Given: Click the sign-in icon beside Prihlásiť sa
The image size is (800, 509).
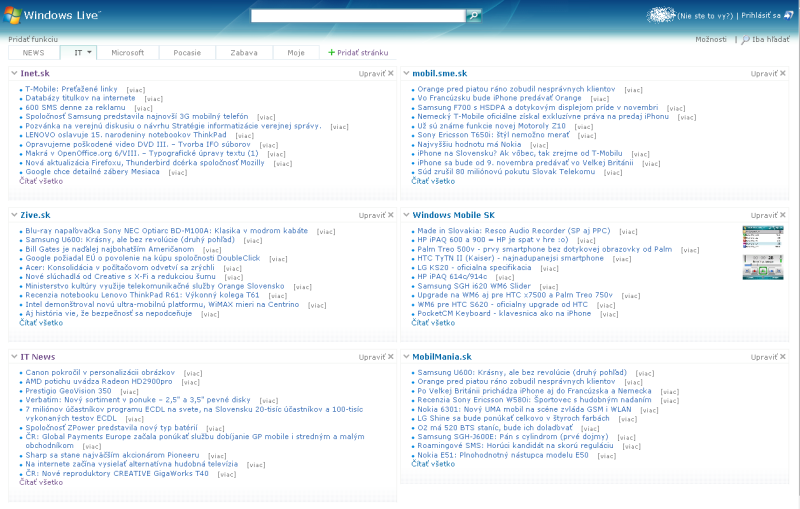Looking at the screenshot, I should (788, 15).
